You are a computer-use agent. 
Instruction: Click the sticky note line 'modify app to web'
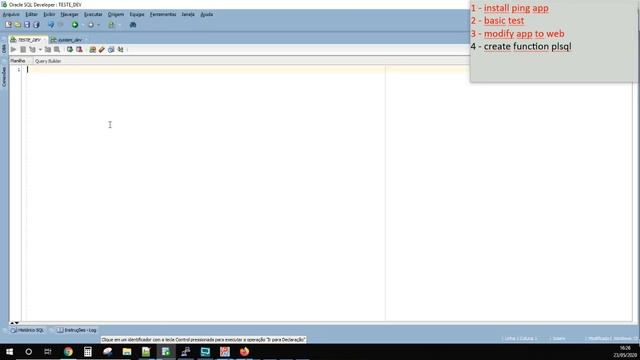click(524, 33)
